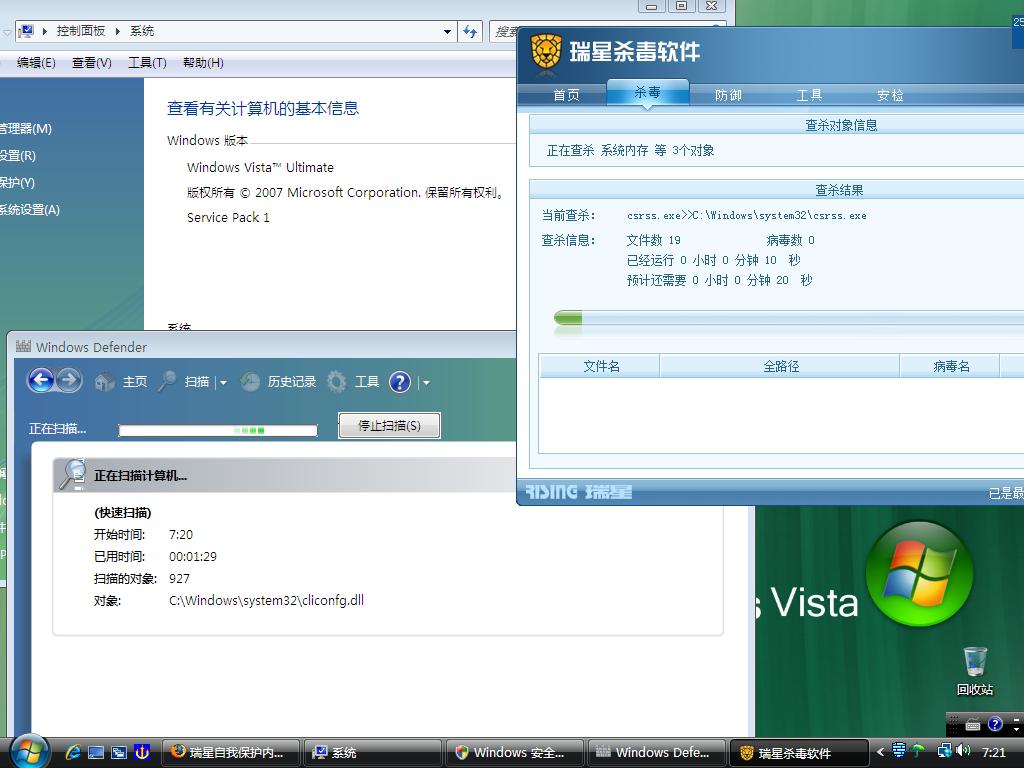The width and height of the screenshot is (1024, 768).
Task: Click the 文件名 column header in Rising
Action: tap(601, 366)
